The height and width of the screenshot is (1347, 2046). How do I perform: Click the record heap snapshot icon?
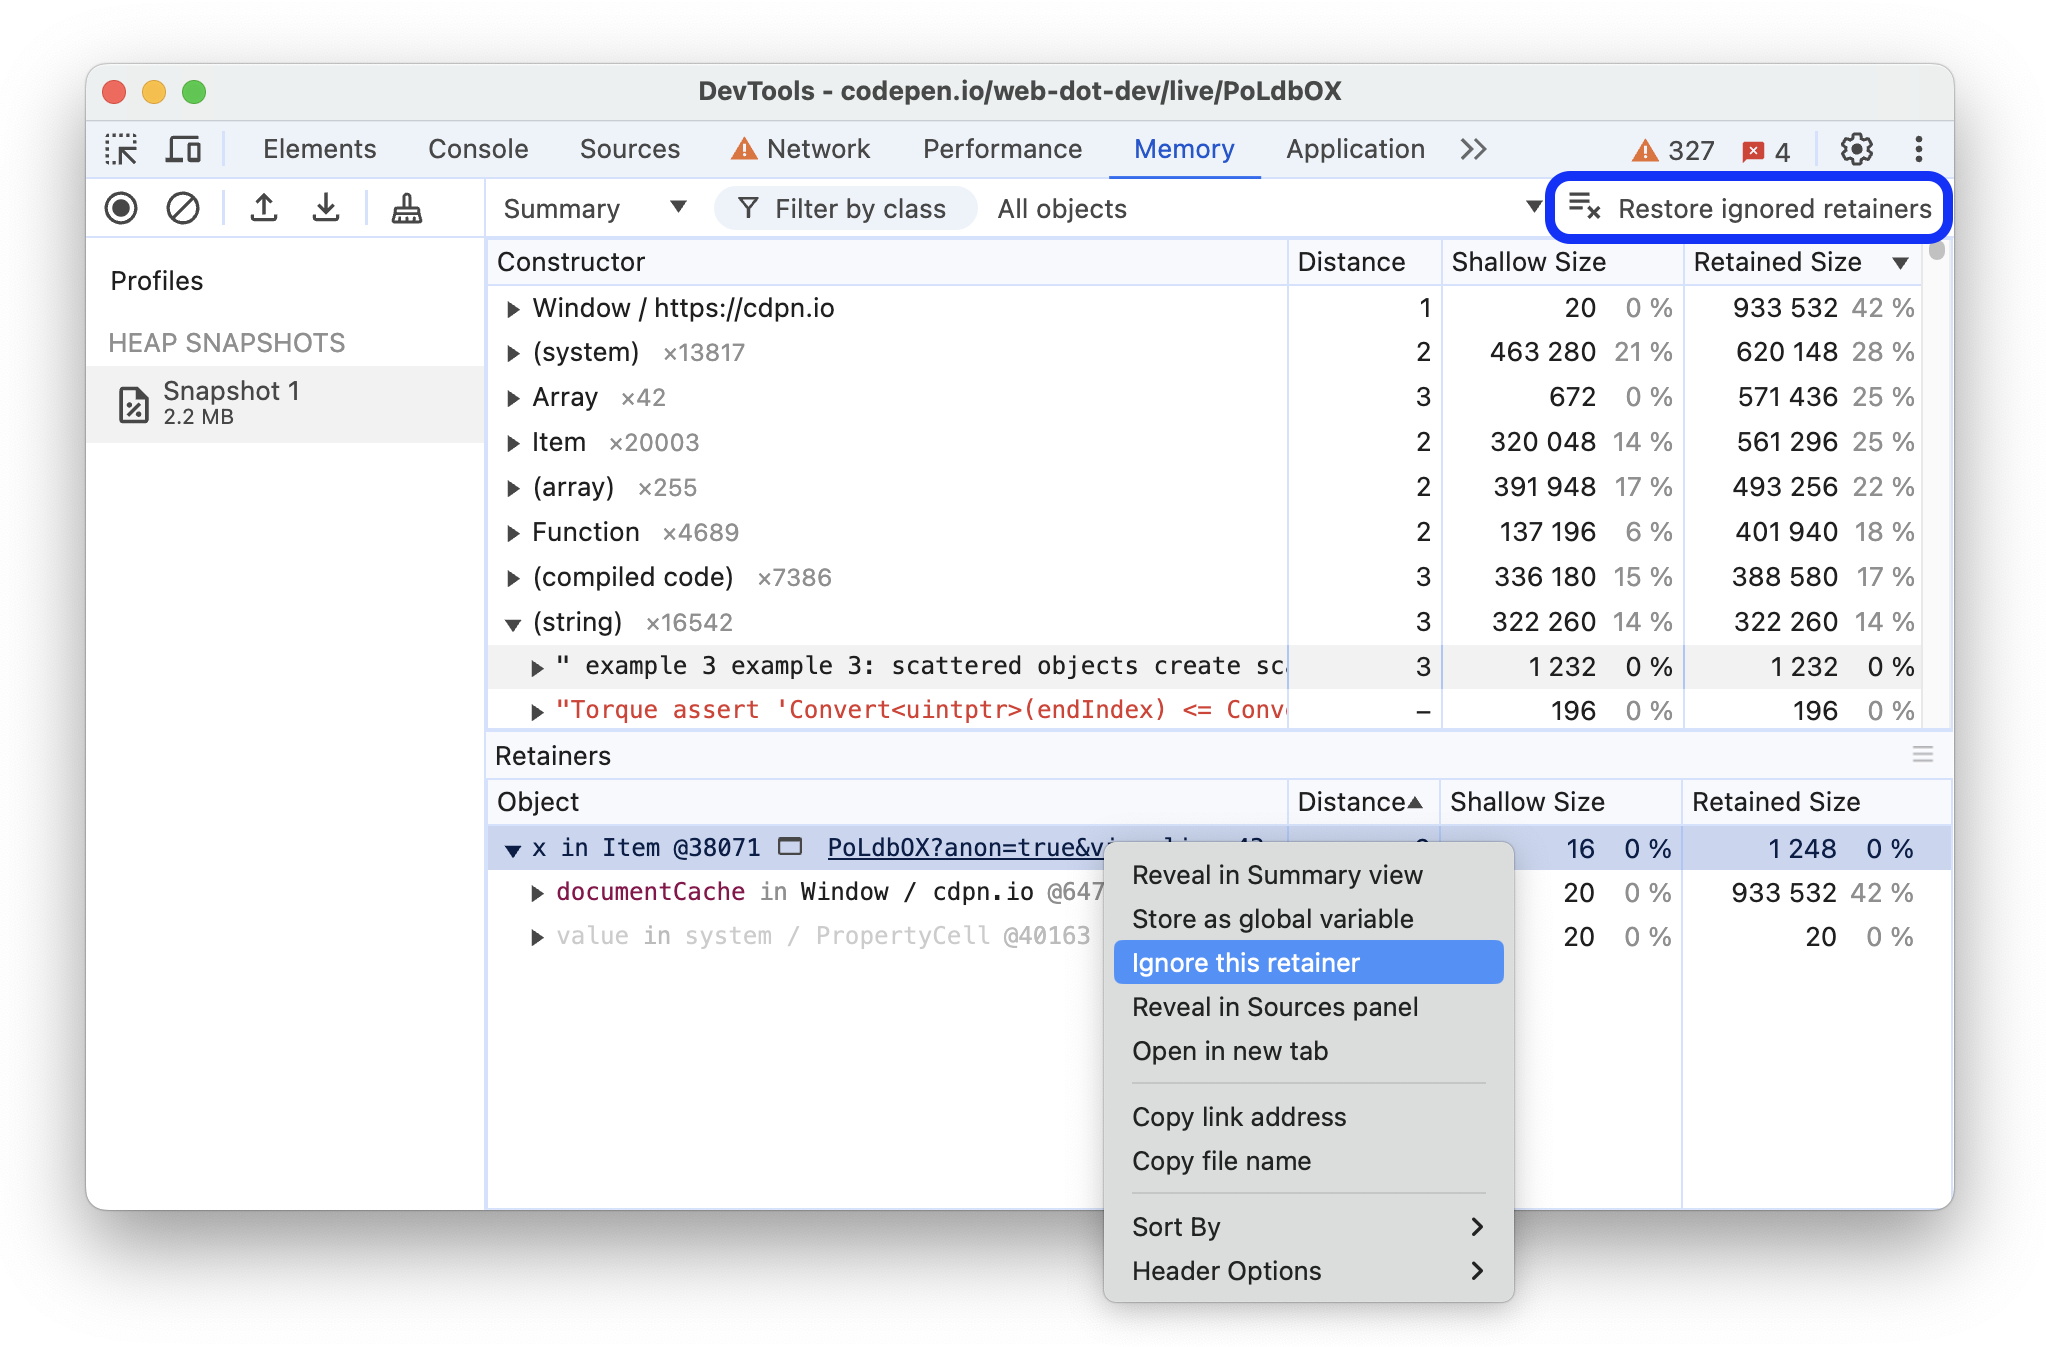pyautogui.click(x=120, y=207)
